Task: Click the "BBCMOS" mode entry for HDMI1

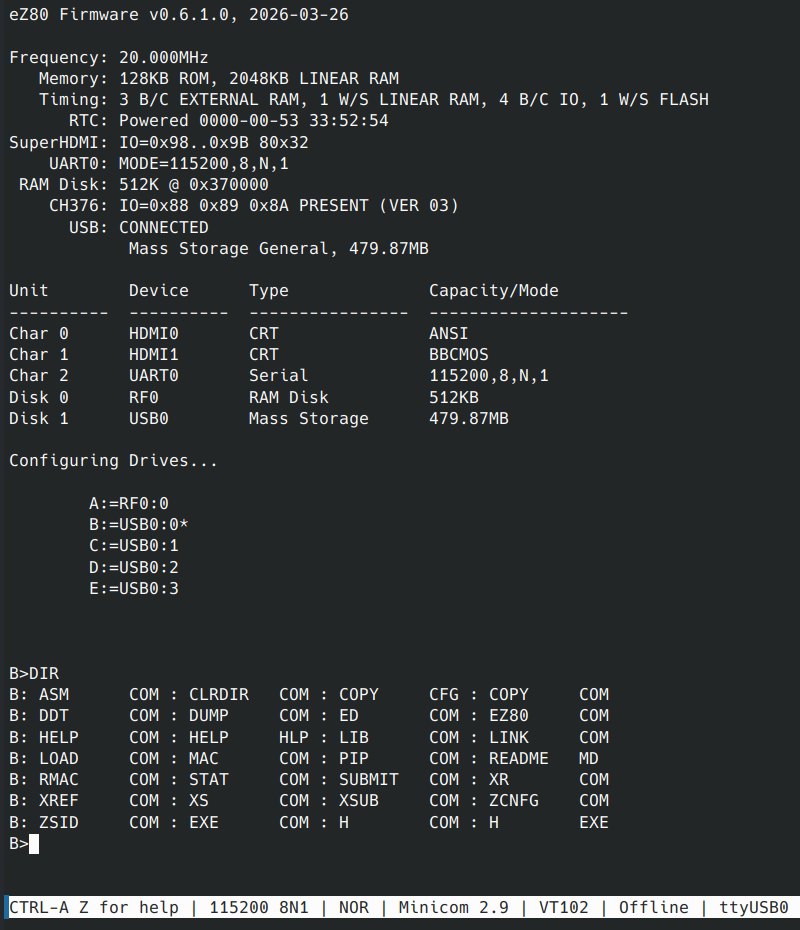Action: click(x=459, y=354)
